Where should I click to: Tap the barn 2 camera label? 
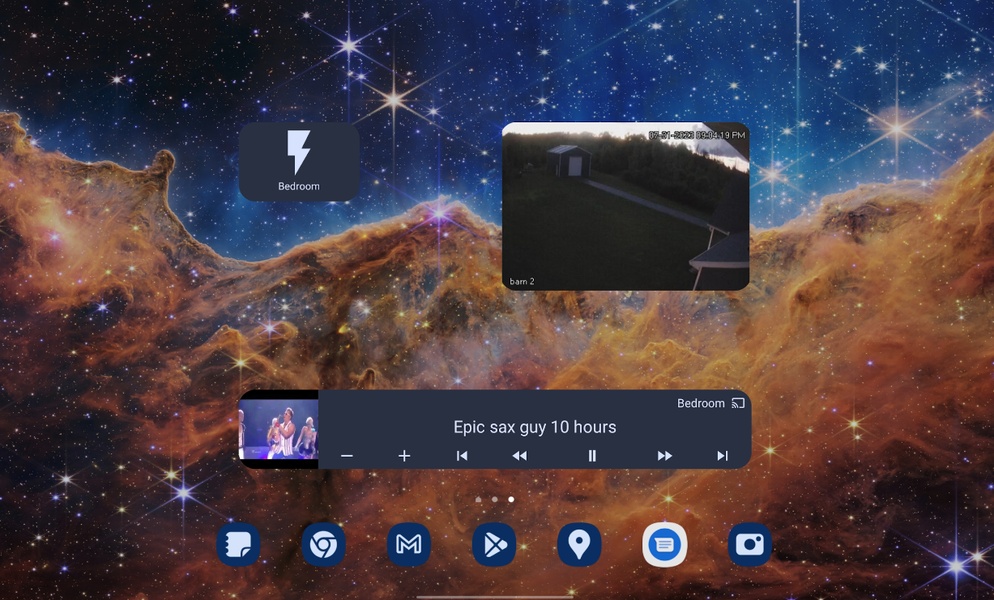(x=522, y=282)
